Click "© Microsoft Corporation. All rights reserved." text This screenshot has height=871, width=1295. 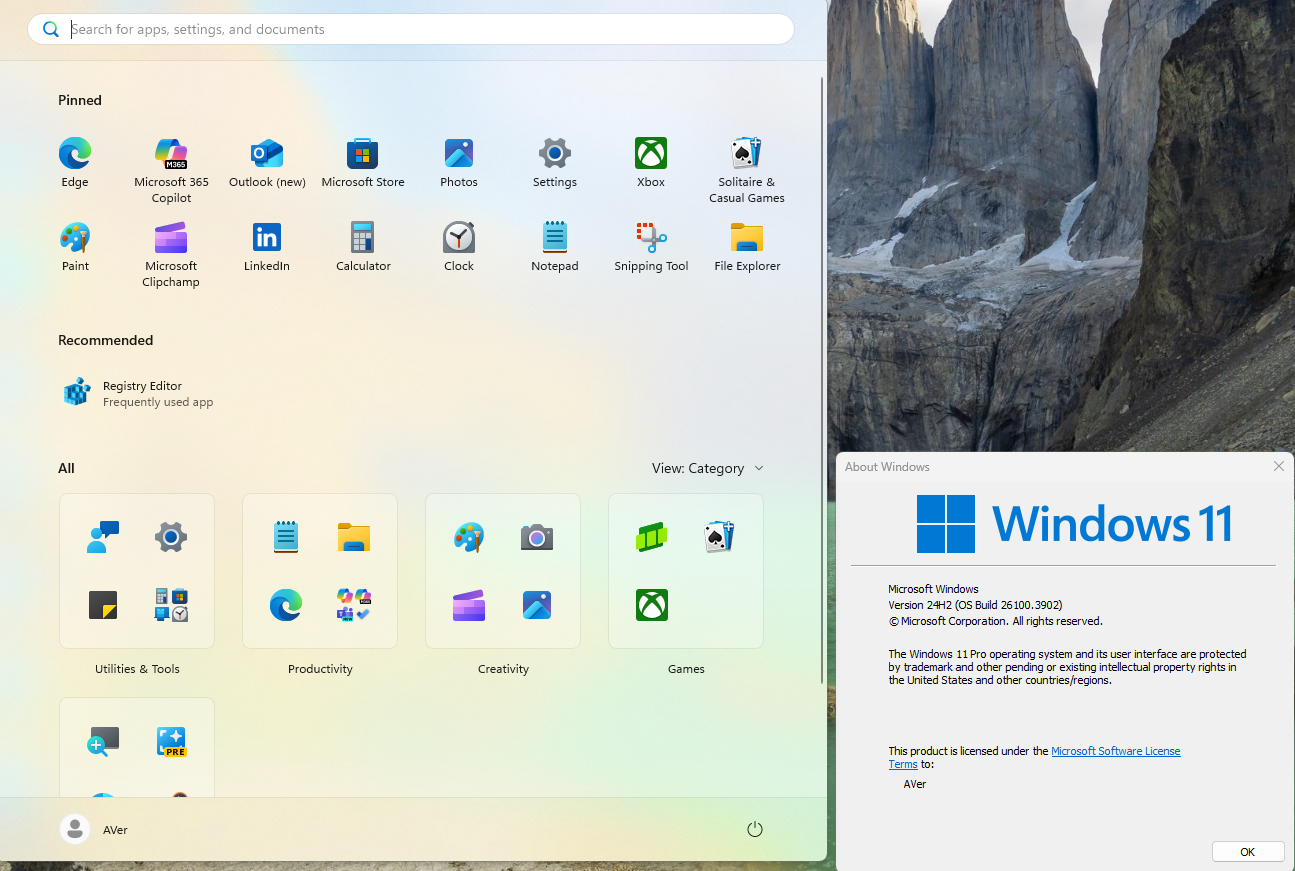point(996,621)
